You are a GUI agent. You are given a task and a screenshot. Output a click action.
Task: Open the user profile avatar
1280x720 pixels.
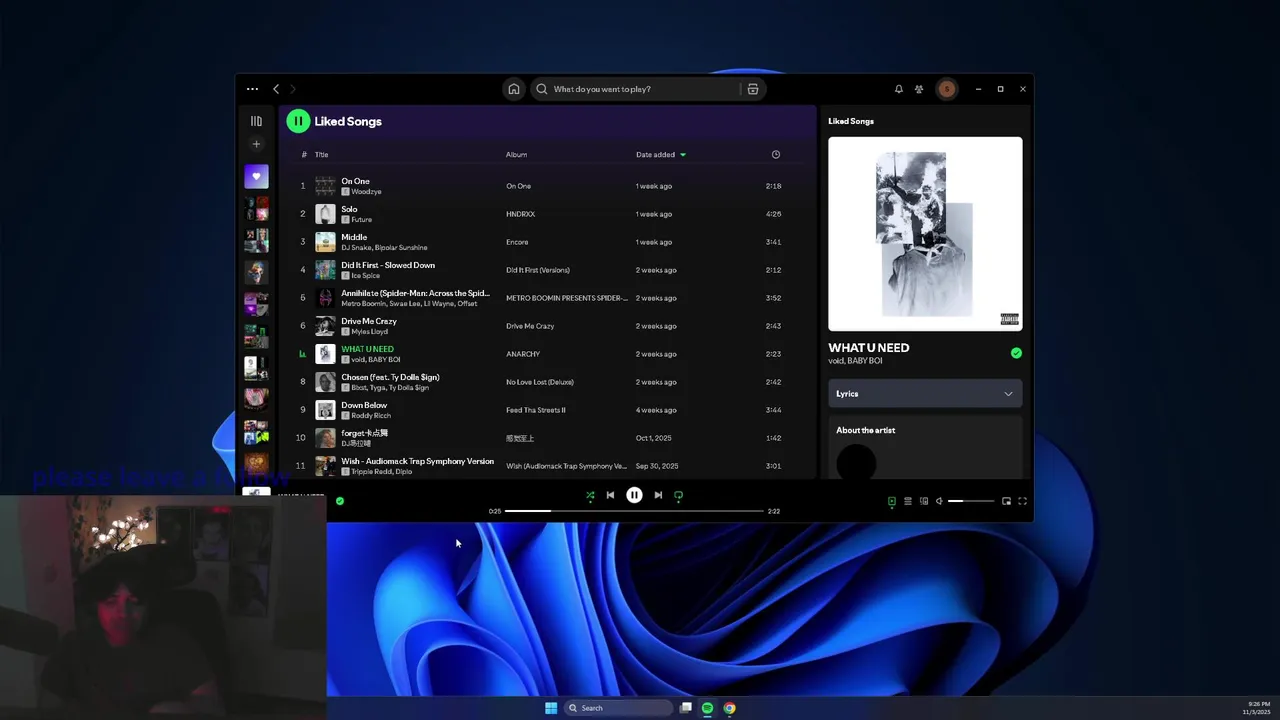click(x=946, y=89)
